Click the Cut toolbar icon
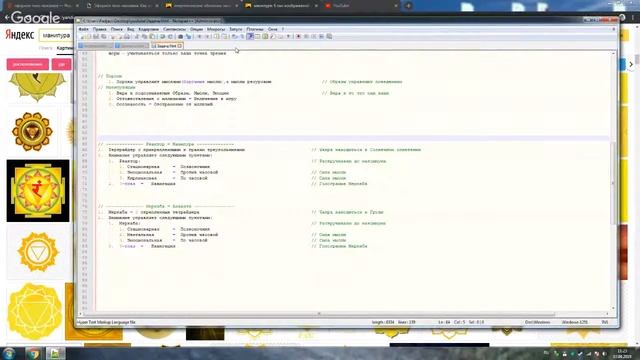Viewport: 640px width, 360px height. [136, 37]
